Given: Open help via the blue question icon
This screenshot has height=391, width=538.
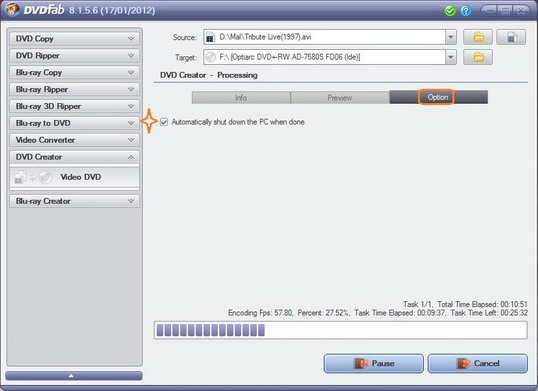Looking at the screenshot, I should click(x=466, y=11).
